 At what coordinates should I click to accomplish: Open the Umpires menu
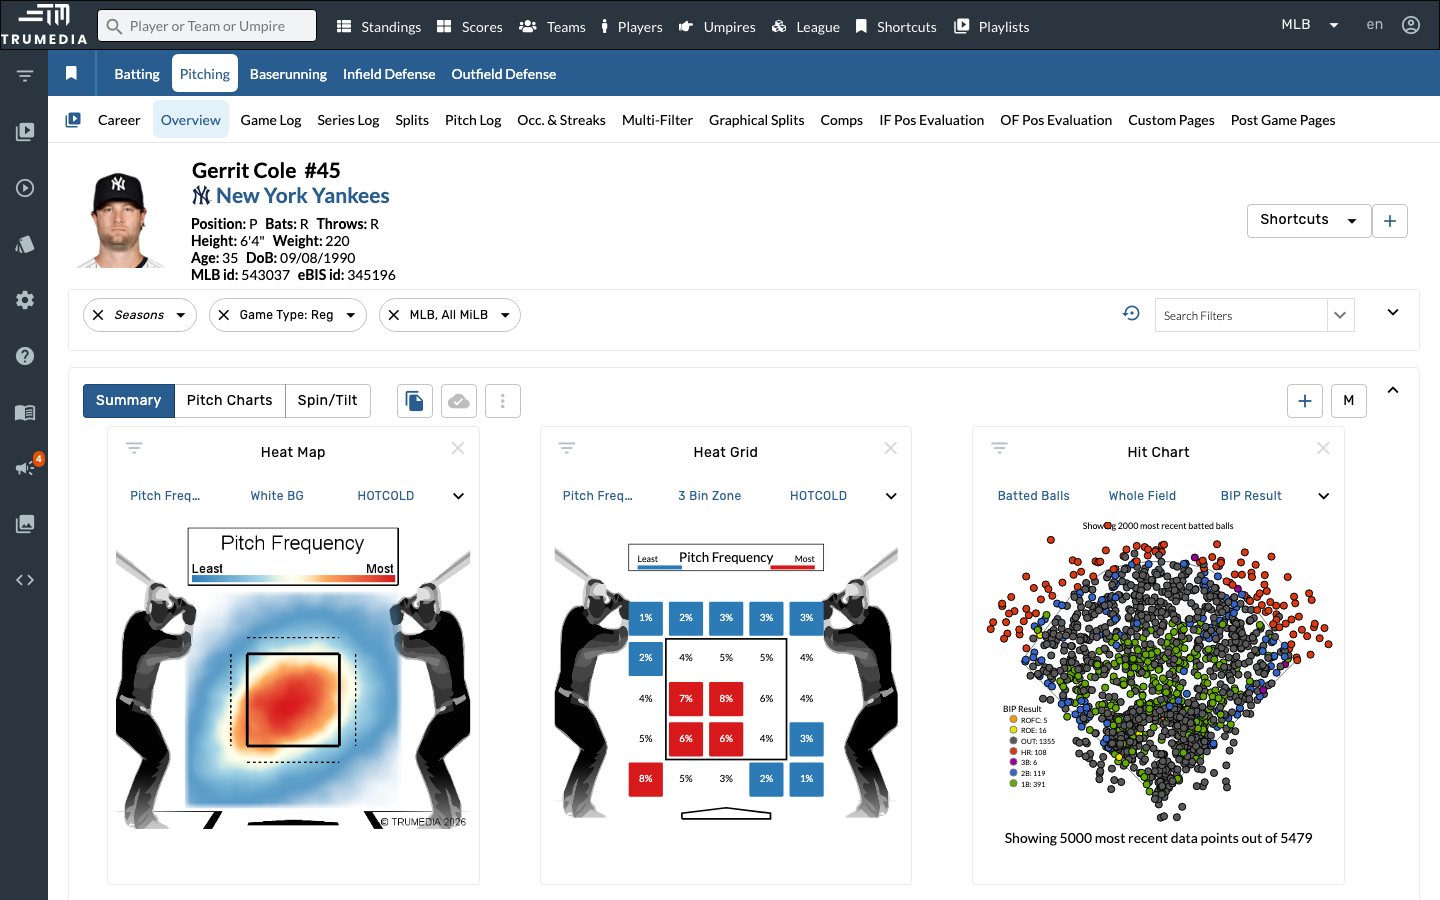pos(717,27)
